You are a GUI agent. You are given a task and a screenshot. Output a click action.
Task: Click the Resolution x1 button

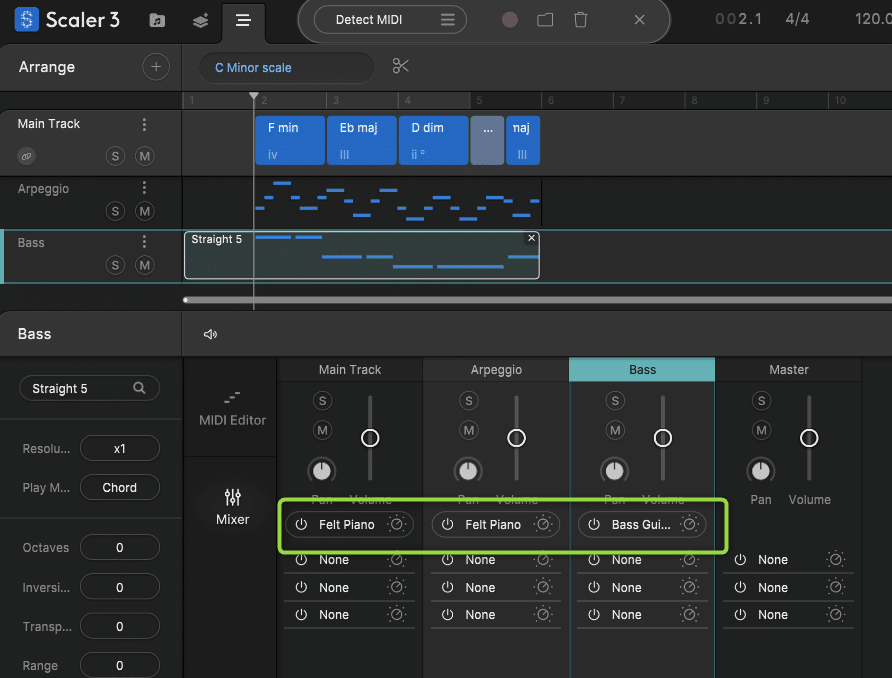coord(119,449)
